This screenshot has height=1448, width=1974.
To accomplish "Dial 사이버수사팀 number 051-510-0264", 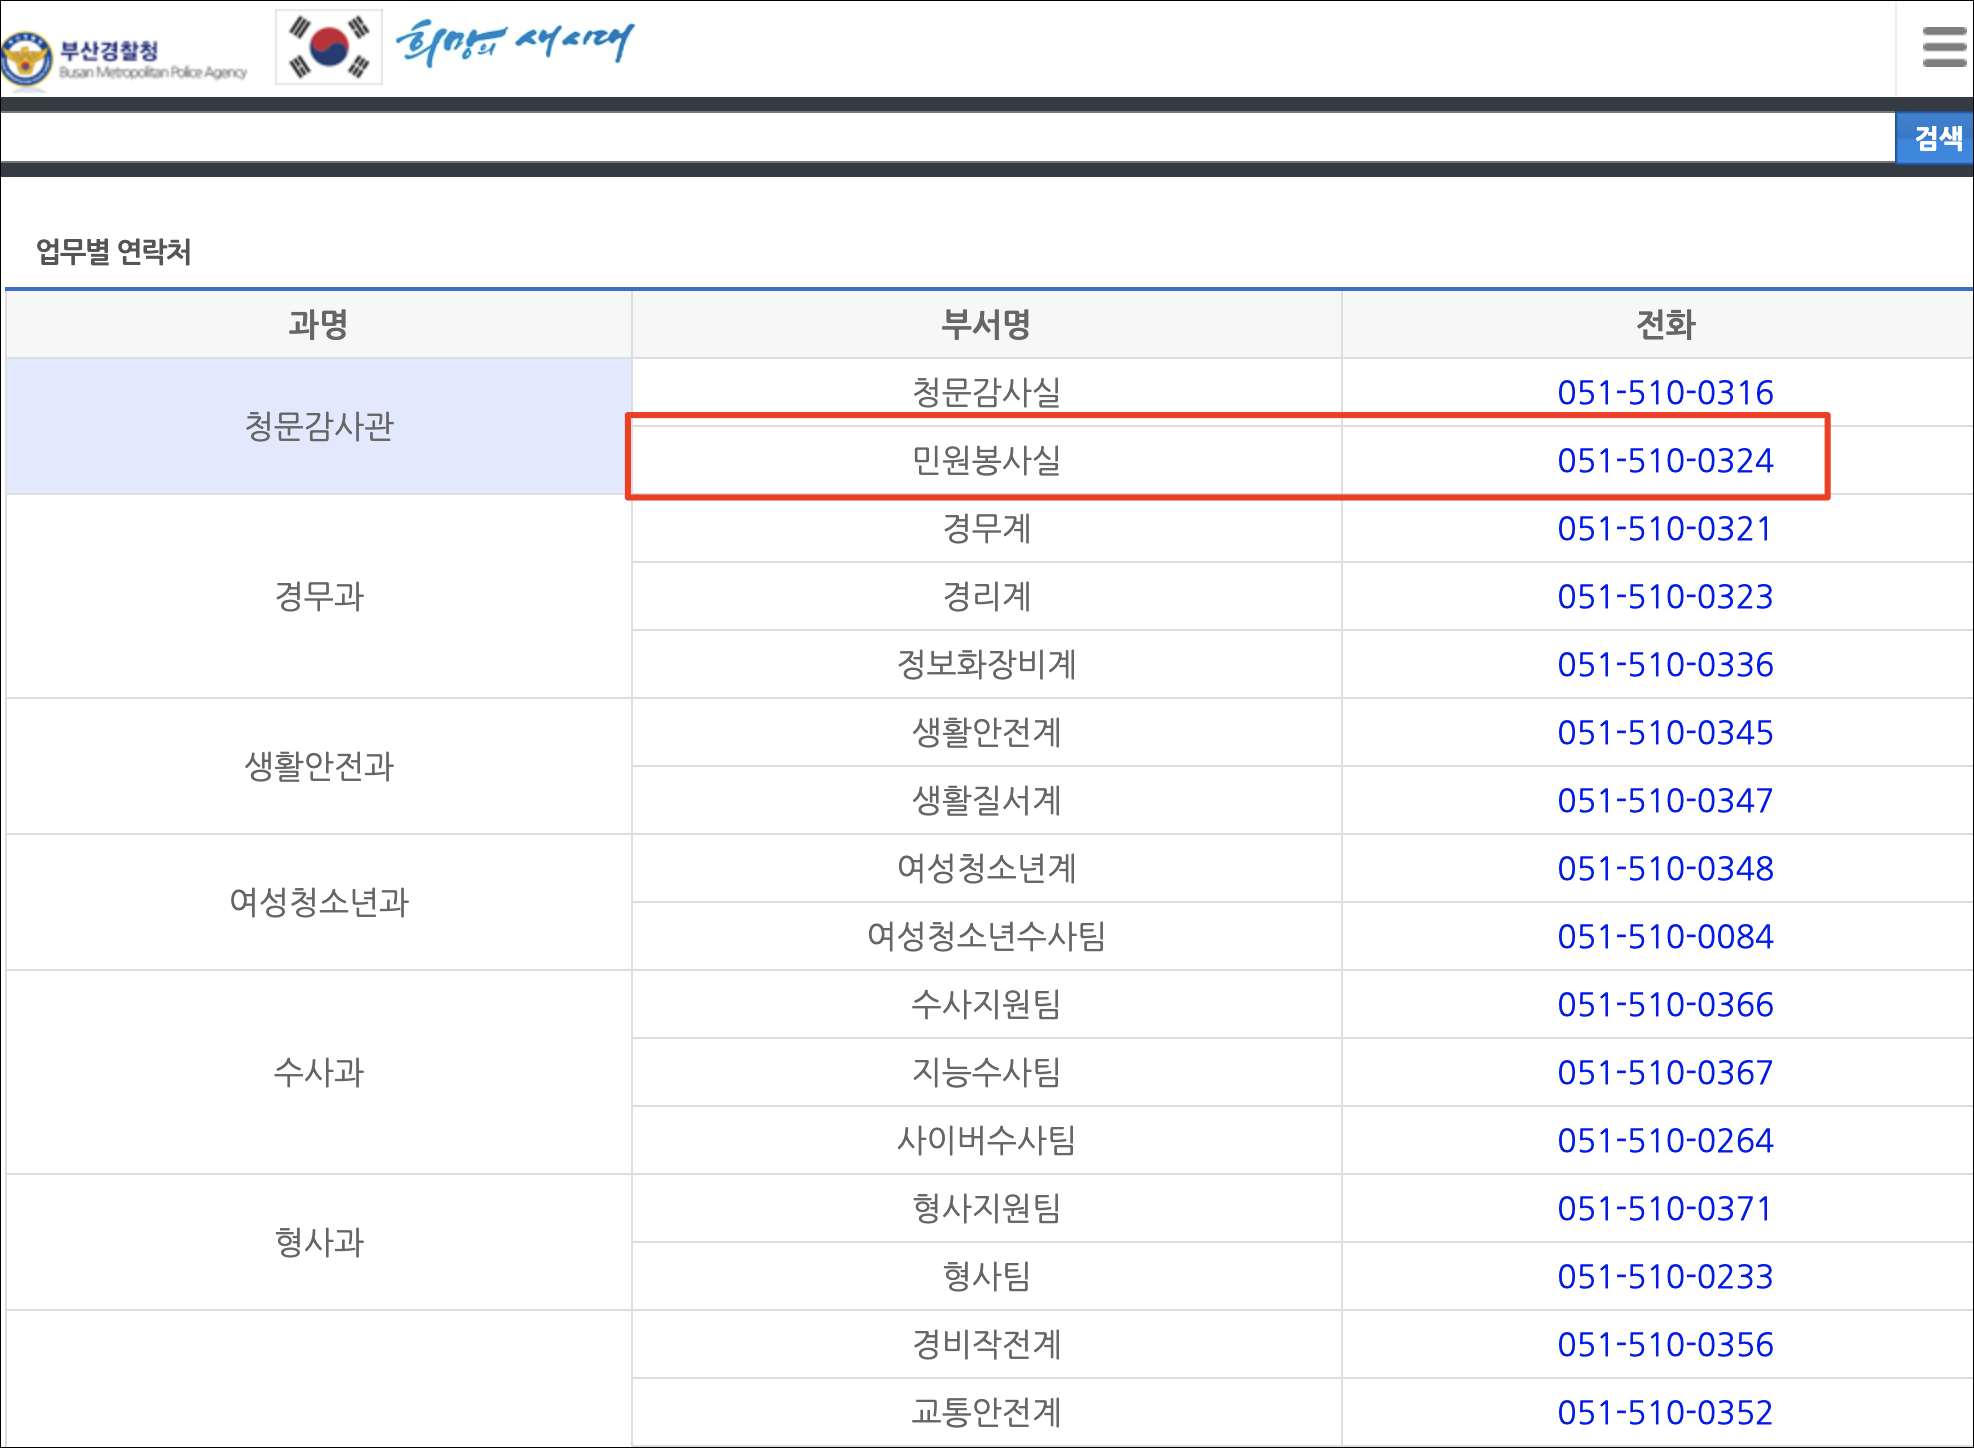I will point(1664,1141).
